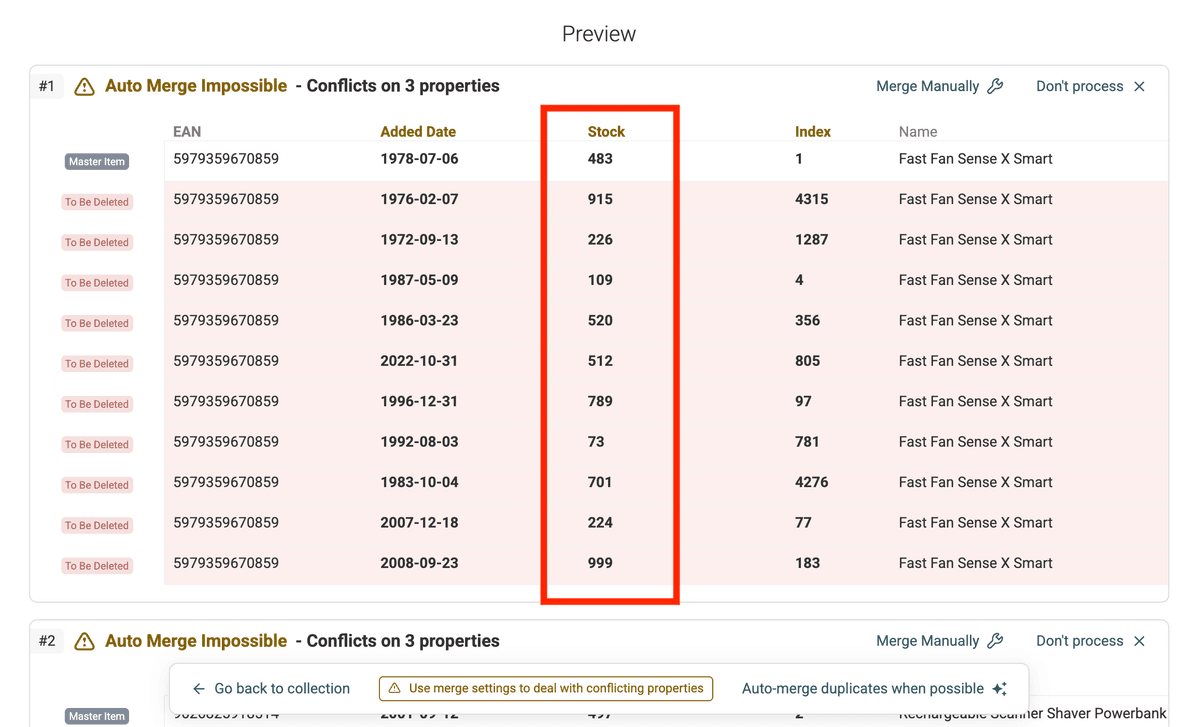The height and width of the screenshot is (727, 1200).
Task: Select Don't process for group #2
Action: (x=1090, y=641)
